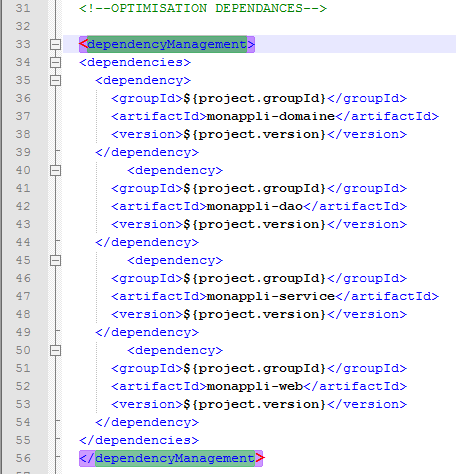Click line number 31 in the margin
This screenshot has width=456, height=474.
click(x=23, y=8)
